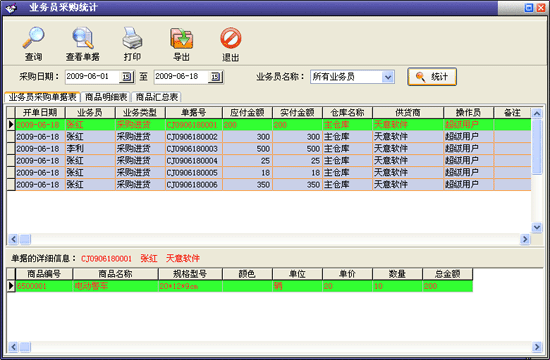The width and height of the screenshot is (550, 360).
Task: Click the 应付金额 column header
Action: [x=247, y=113]
